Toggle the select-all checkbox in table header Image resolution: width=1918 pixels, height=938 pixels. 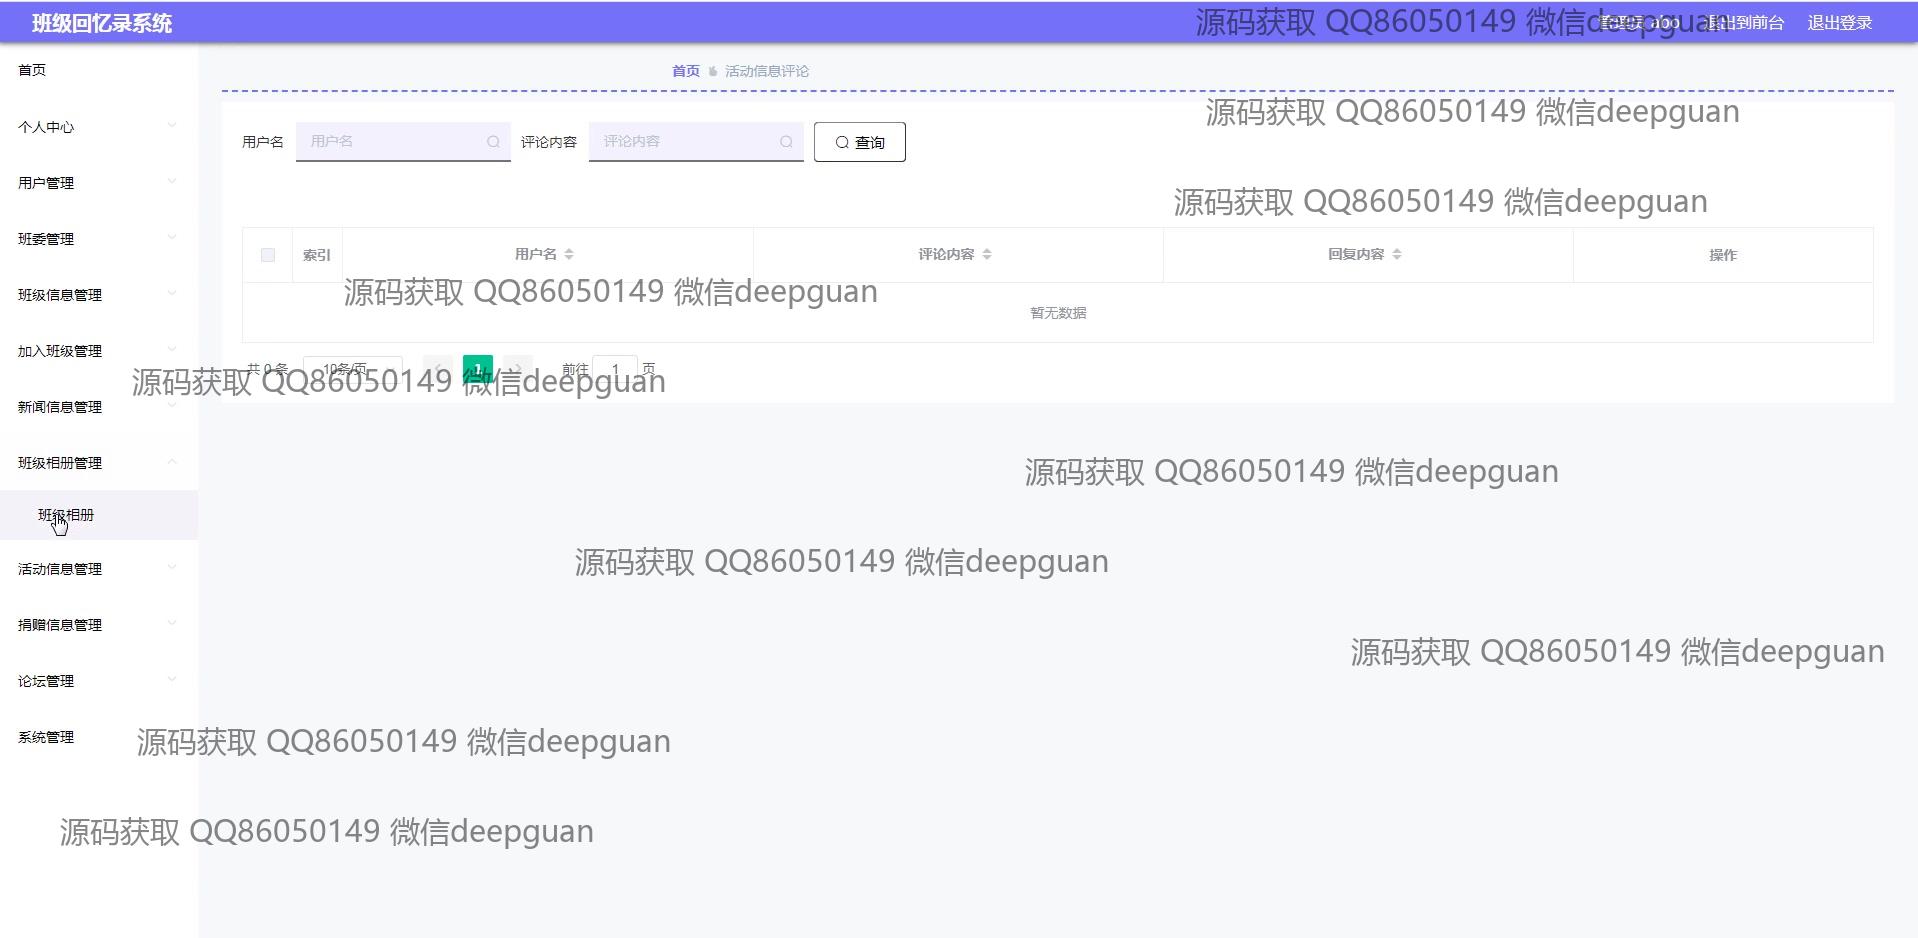tap(268, 255)
